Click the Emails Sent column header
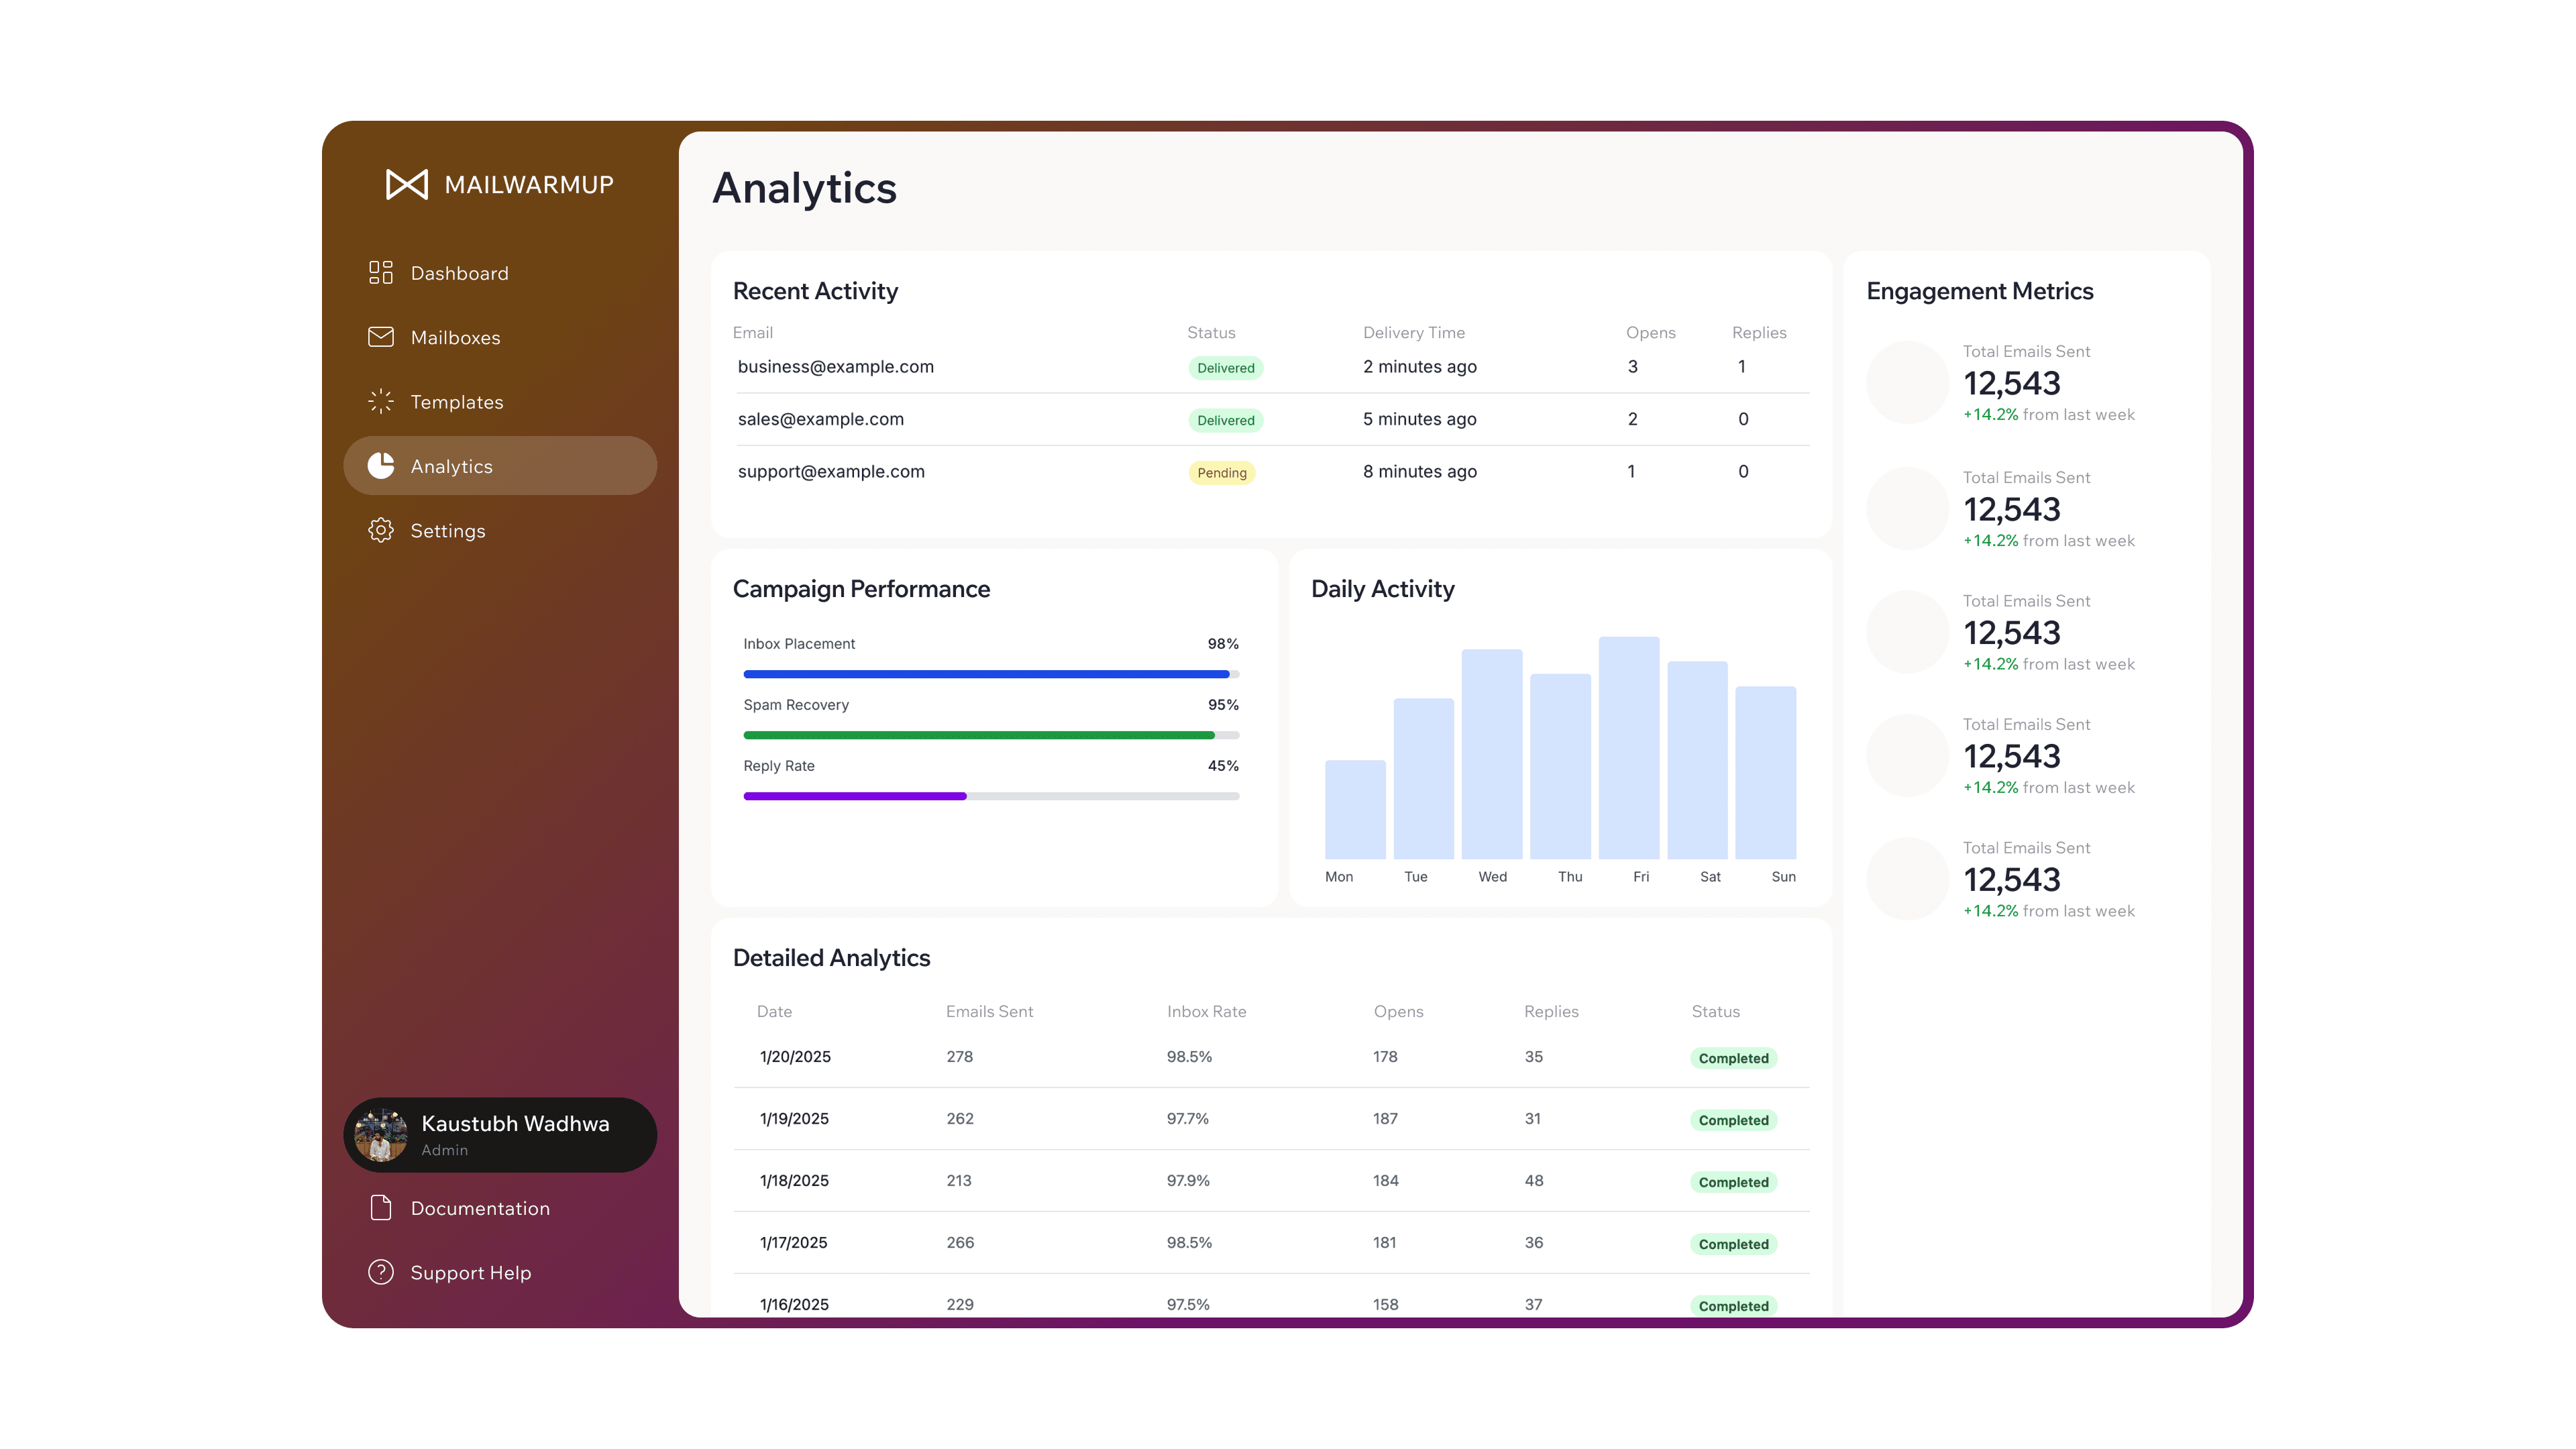 989,1012
